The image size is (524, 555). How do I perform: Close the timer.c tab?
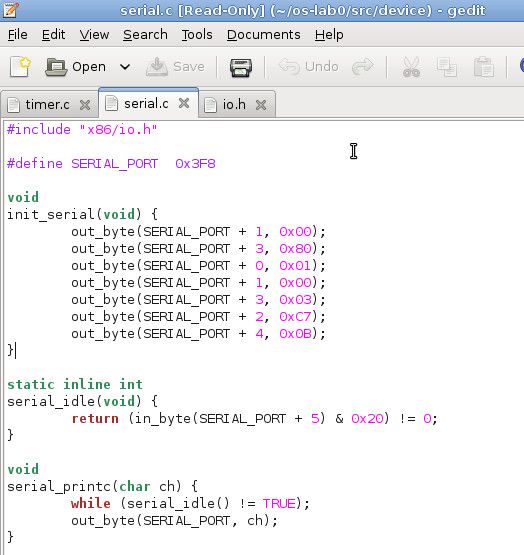click(85, 105)
